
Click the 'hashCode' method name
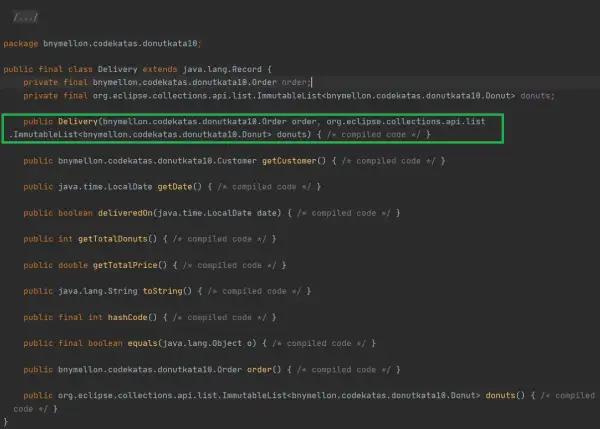[x=127, y=317]
